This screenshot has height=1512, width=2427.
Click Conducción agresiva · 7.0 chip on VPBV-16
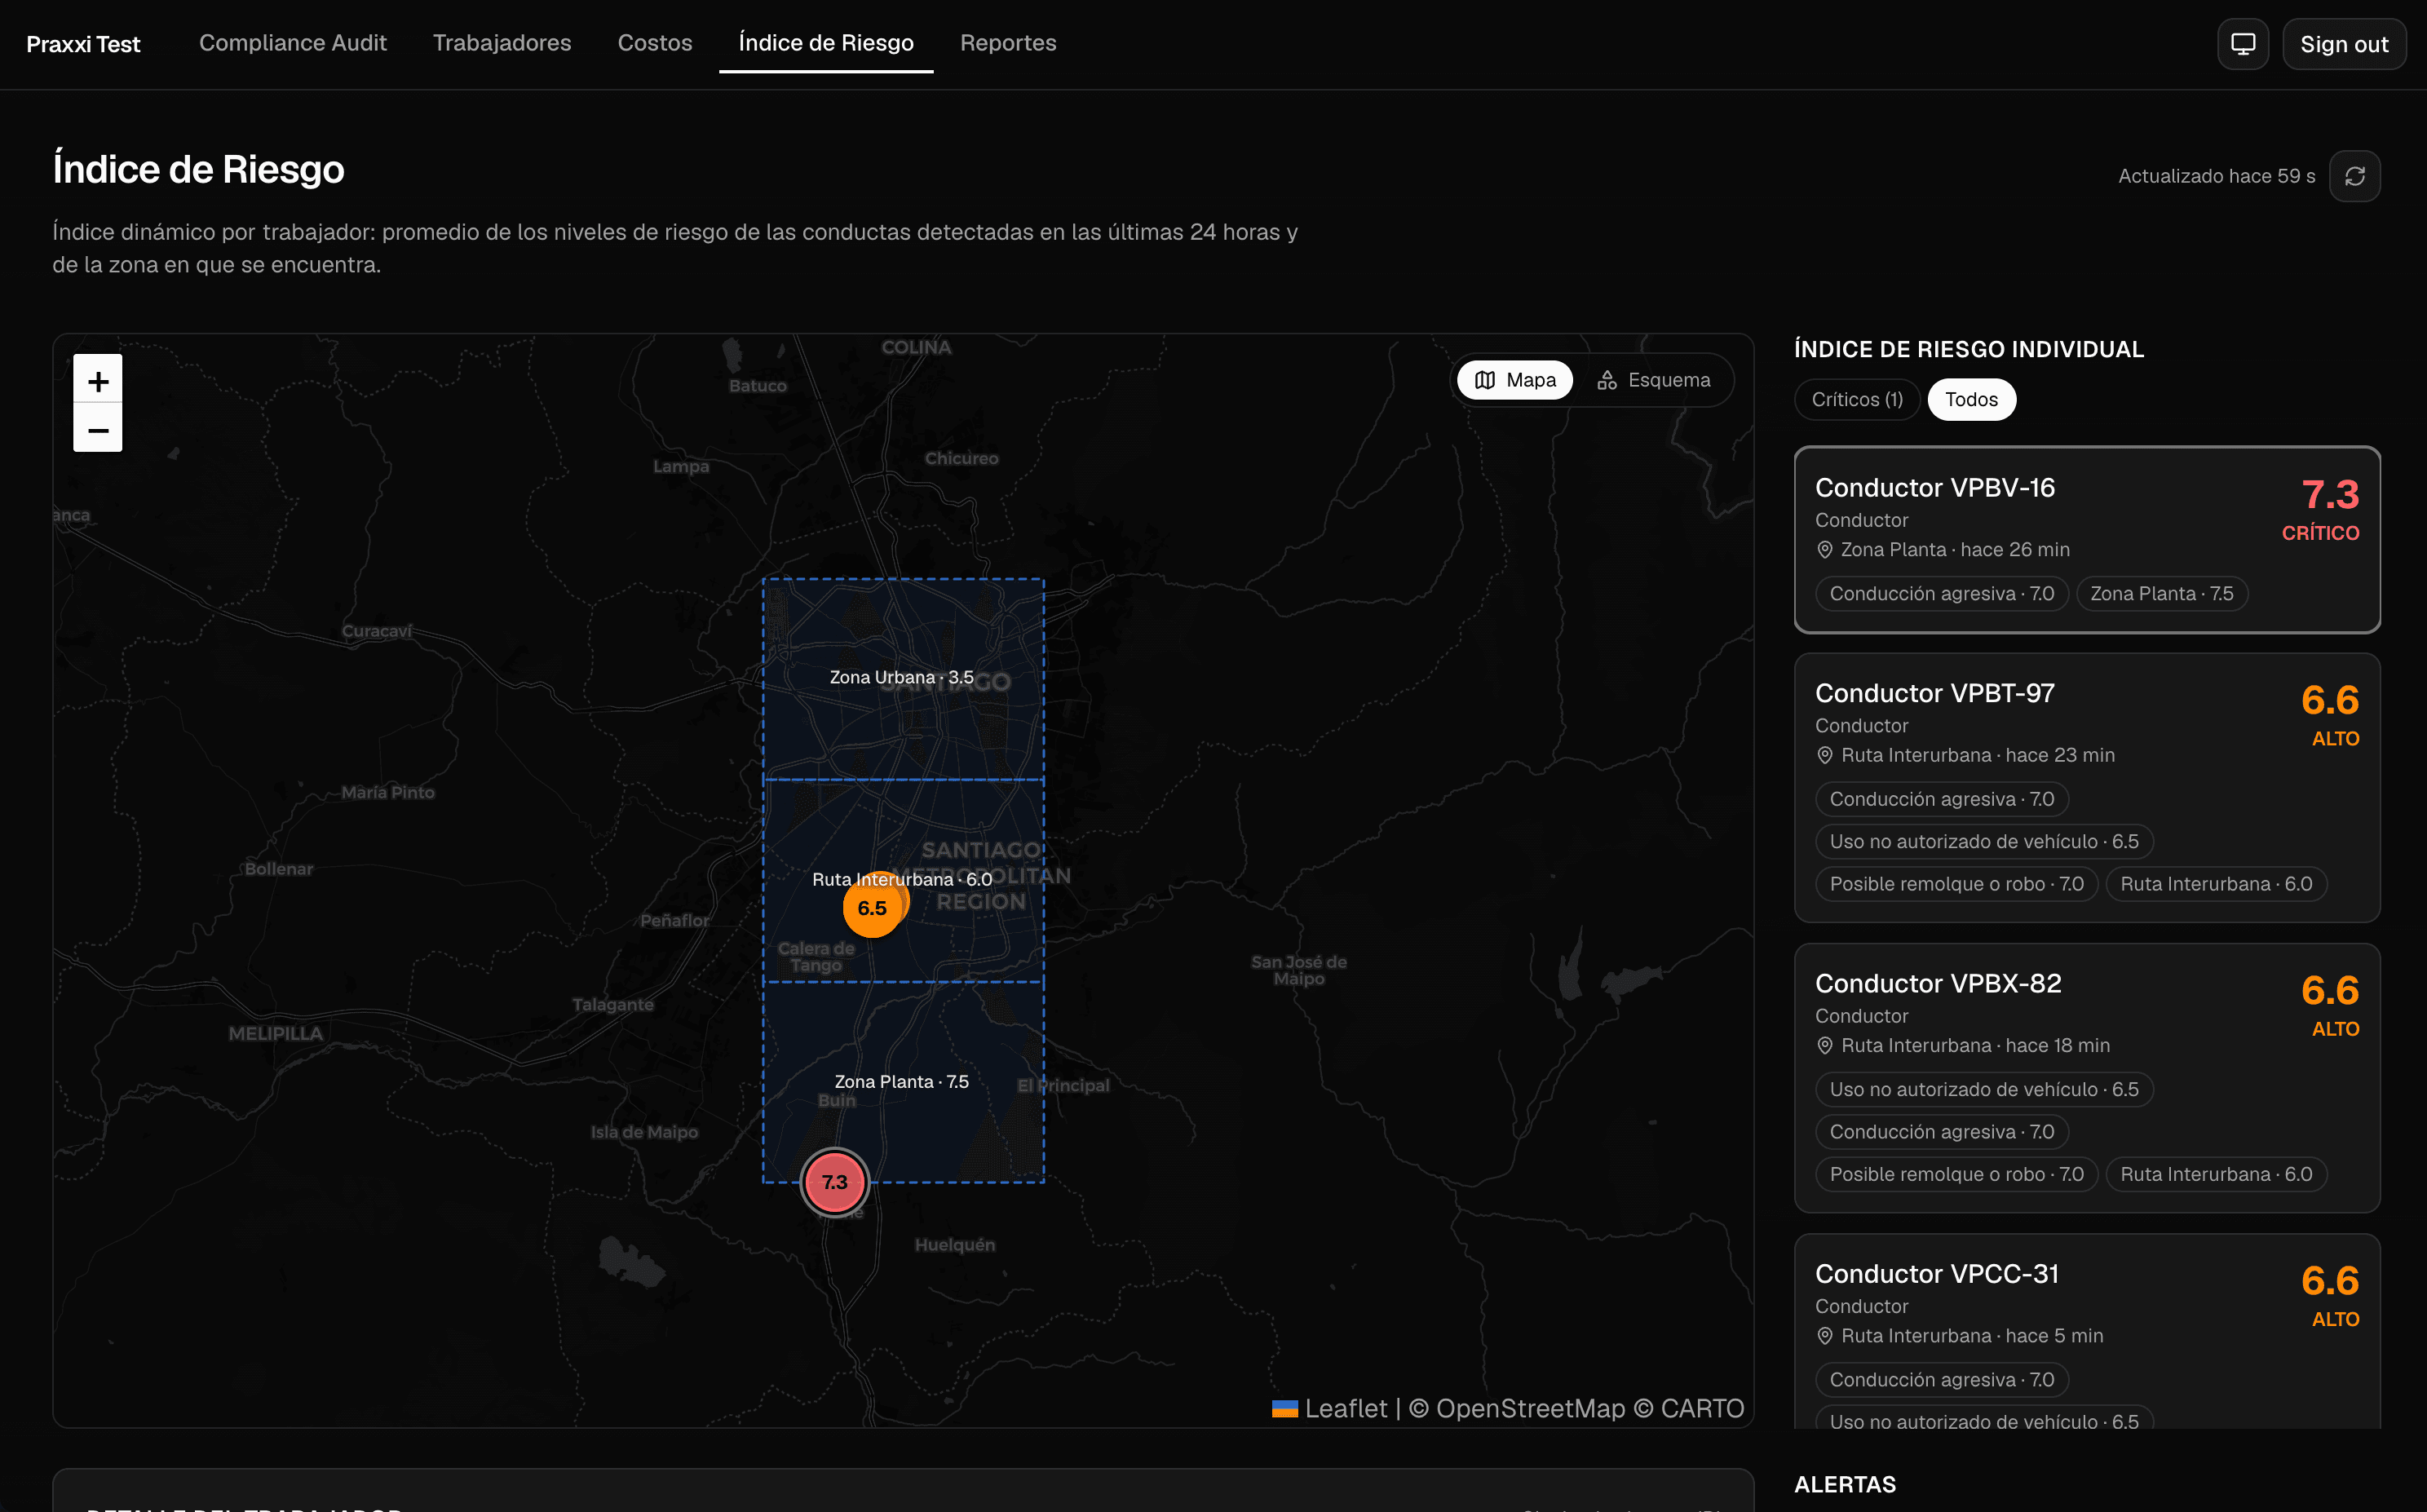tap(1941, 594)
